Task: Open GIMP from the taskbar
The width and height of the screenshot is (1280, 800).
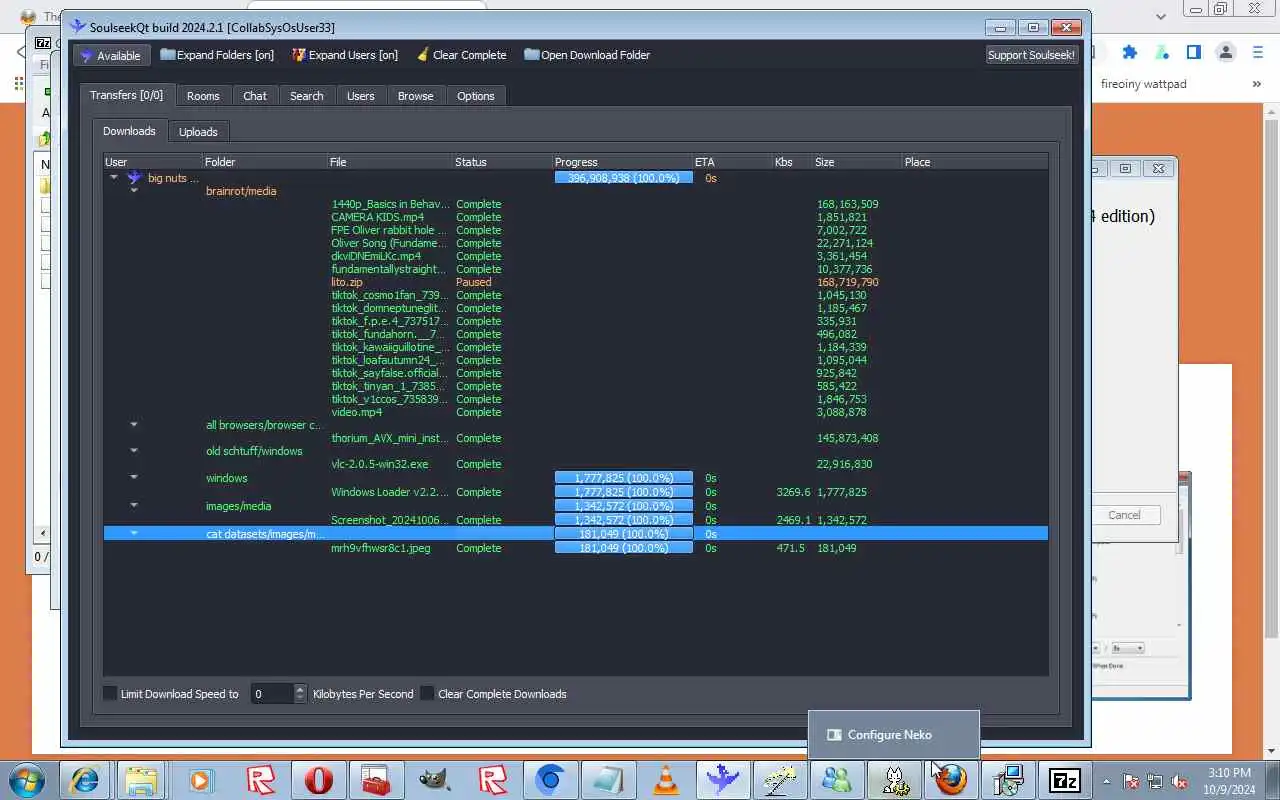Action: (434, 780)
